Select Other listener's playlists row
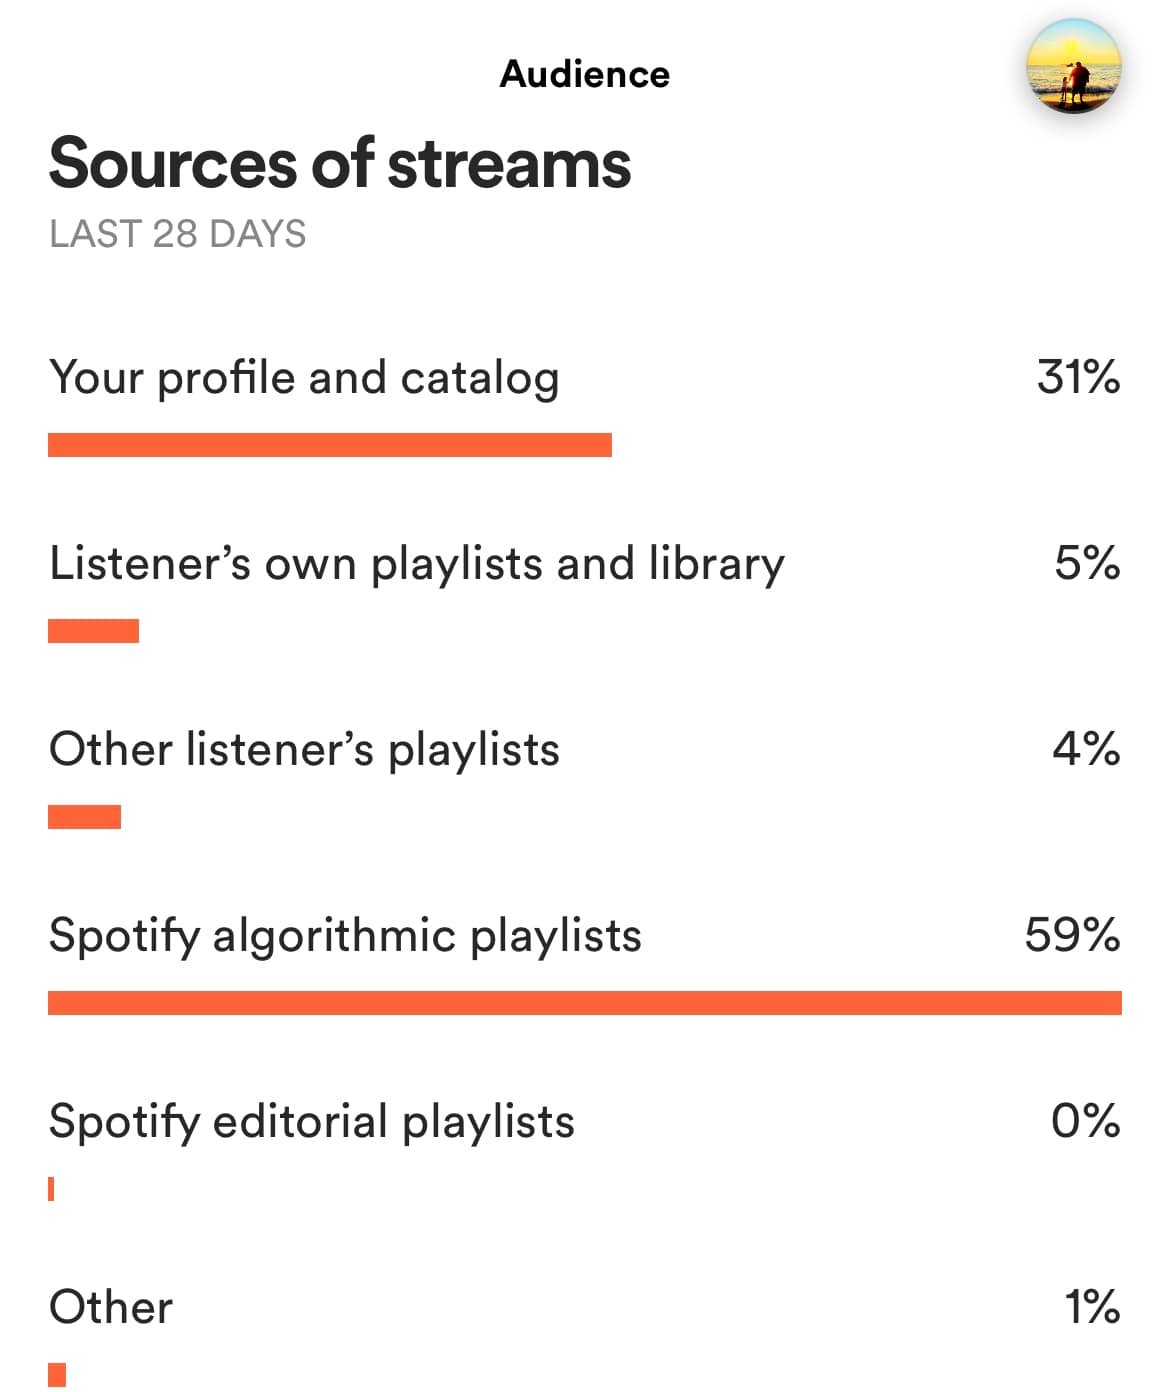The height and width of the screenshot is (1392, 1170). 304,750
